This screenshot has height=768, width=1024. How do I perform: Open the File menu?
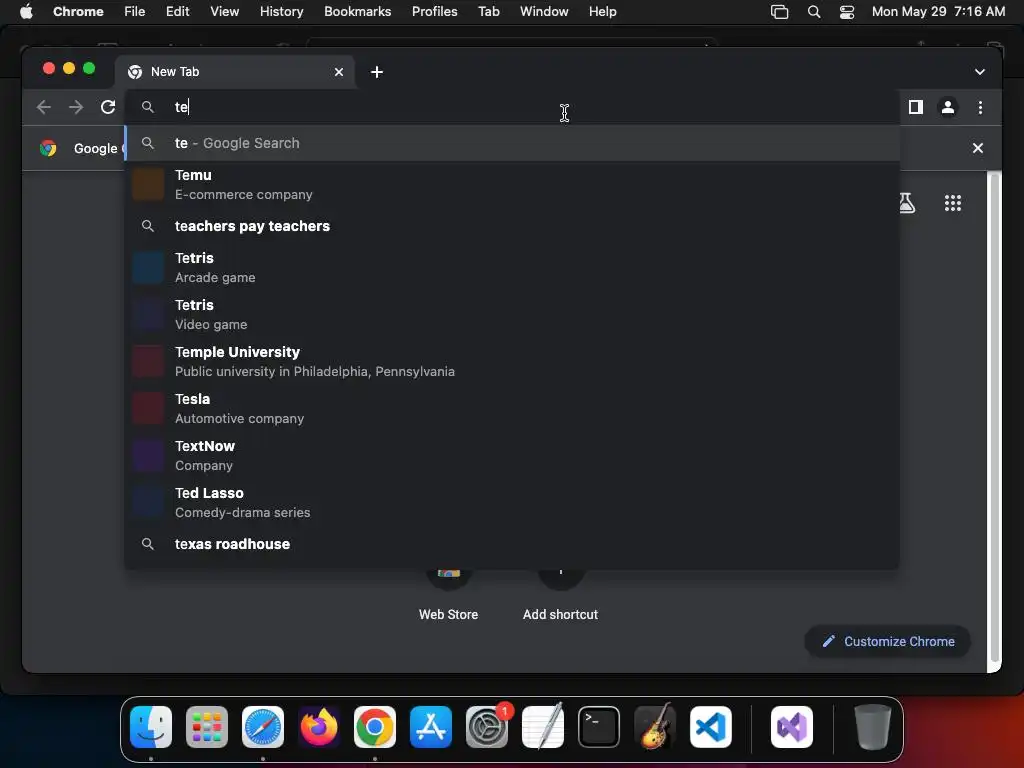pos(135,11)
